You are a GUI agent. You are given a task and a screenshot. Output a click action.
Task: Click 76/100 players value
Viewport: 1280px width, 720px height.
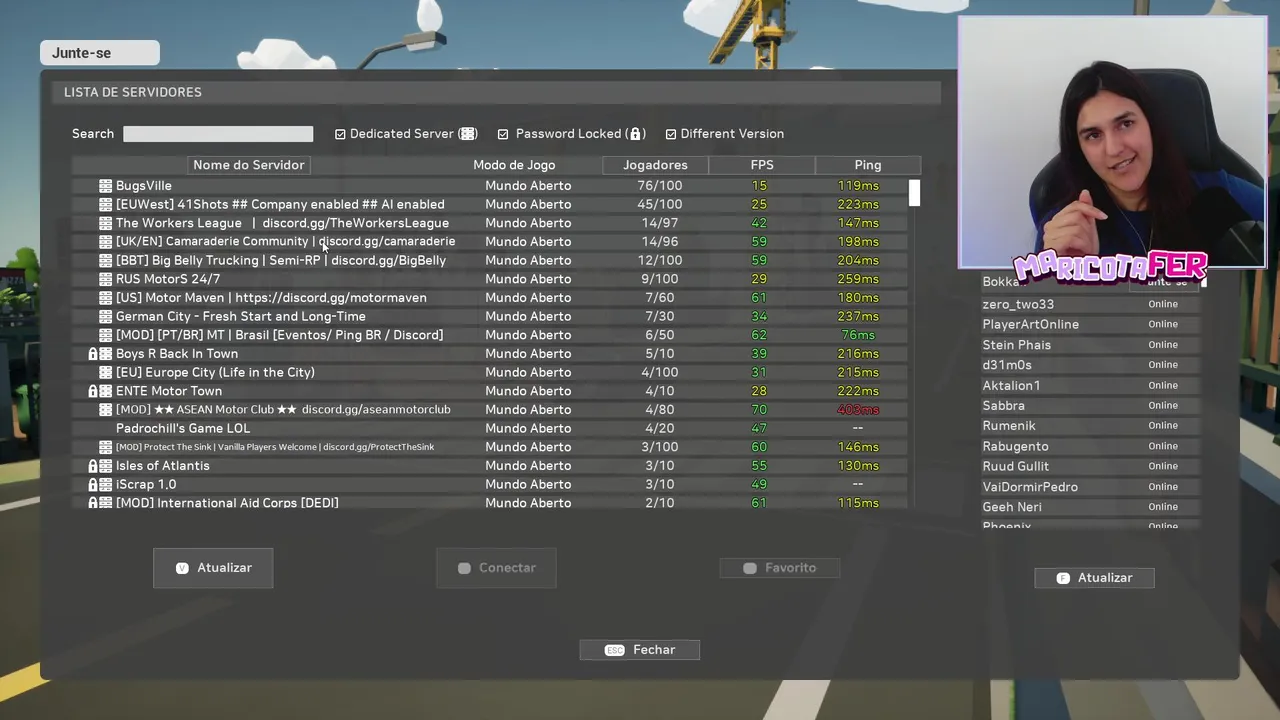tap(660, 186)
